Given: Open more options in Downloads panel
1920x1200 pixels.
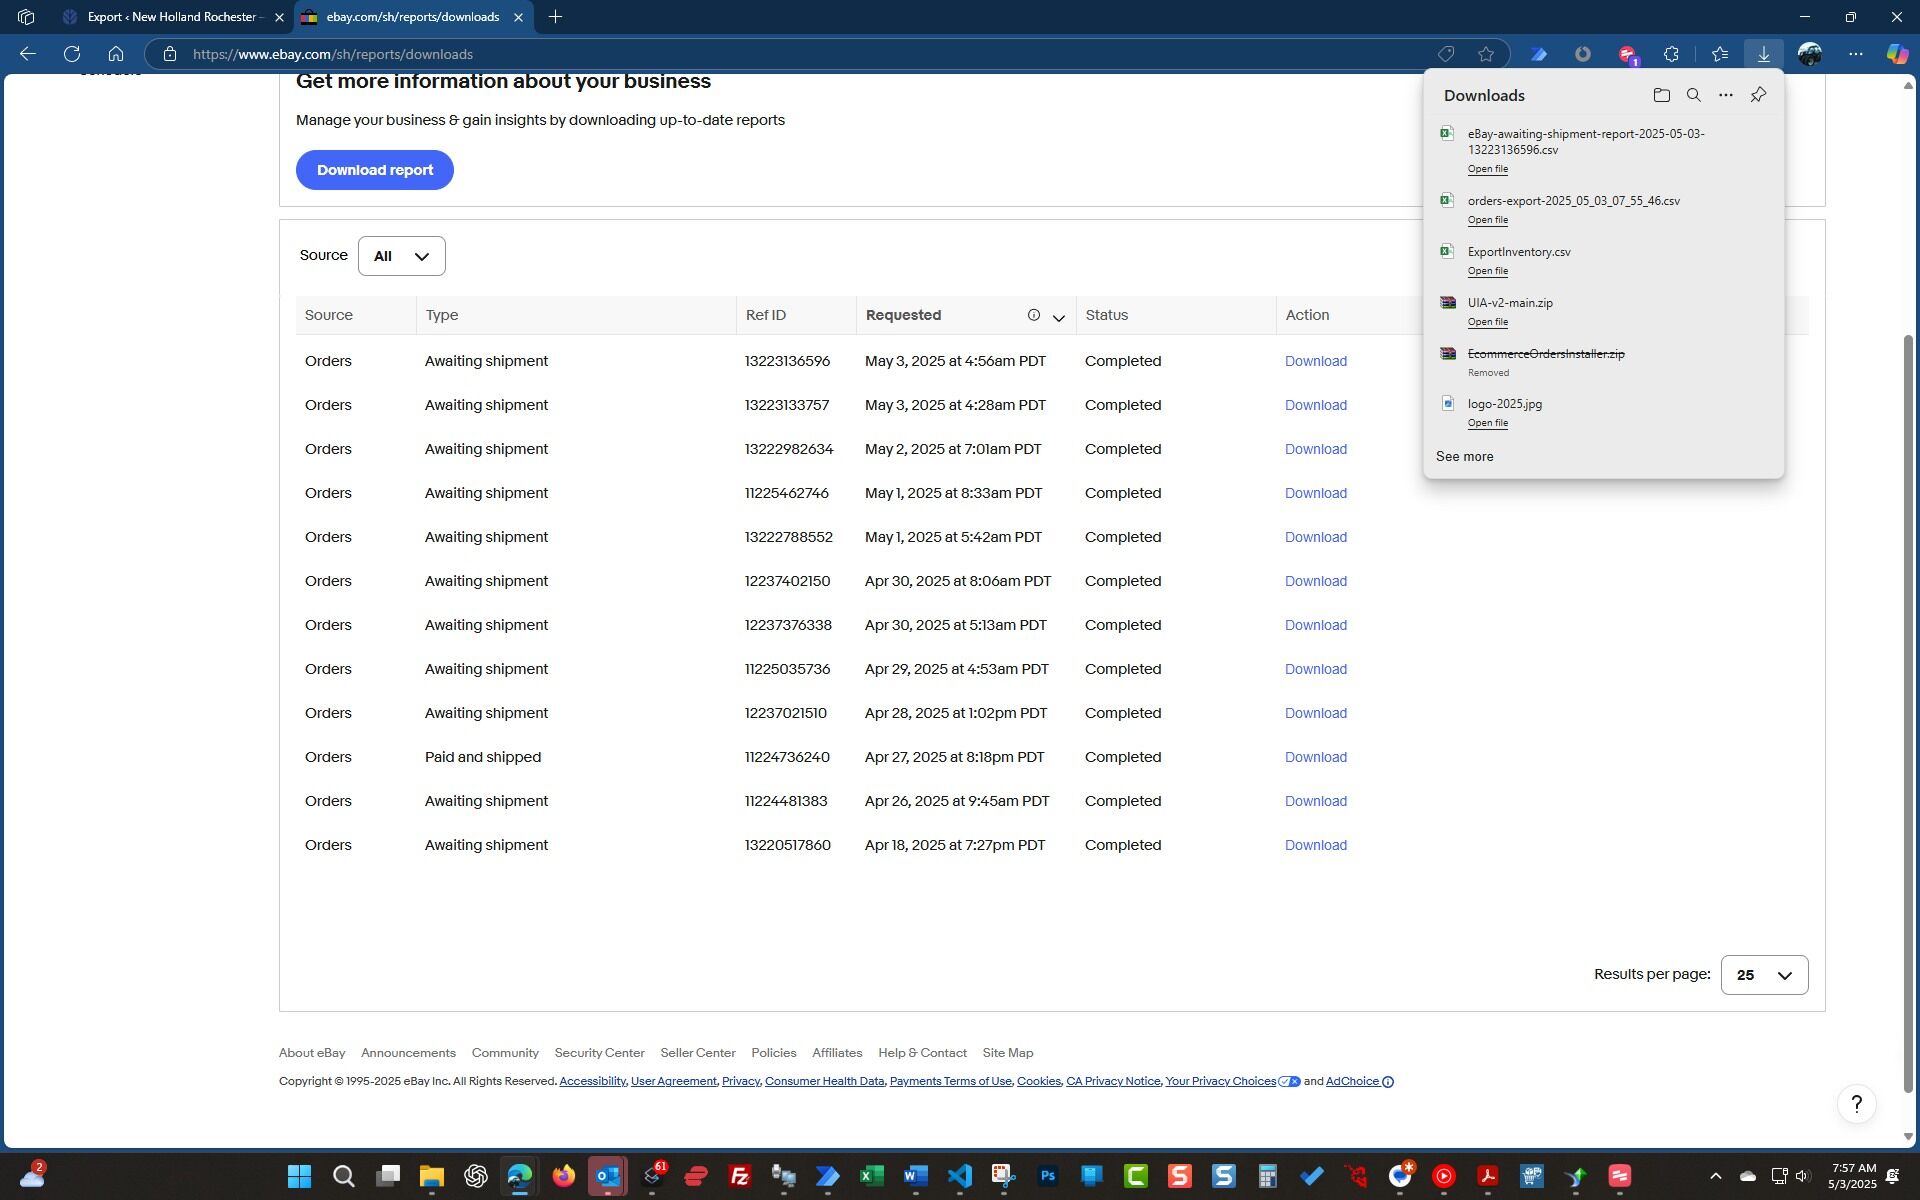Looking at the screenshot, I should tap(1725, 95).
